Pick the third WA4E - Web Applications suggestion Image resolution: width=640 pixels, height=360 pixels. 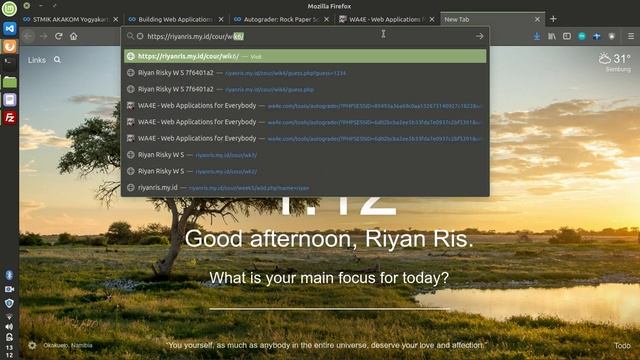[x=305, y=138]
